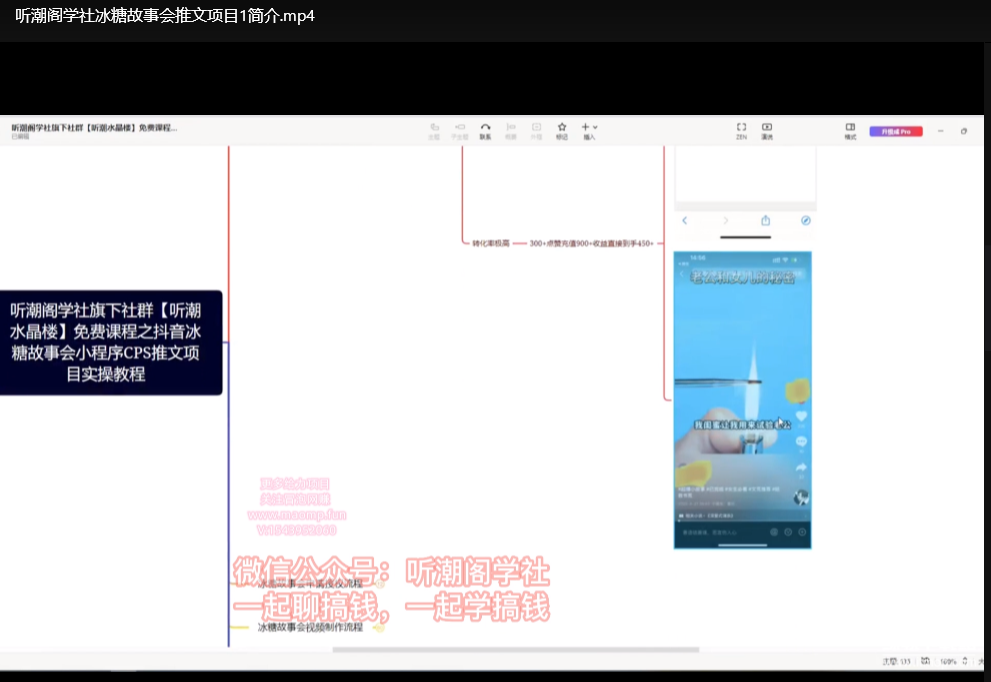Click the Topic (主题) toolbar icon
This screenshot has height=682, width=991.
tap(434, 129)
